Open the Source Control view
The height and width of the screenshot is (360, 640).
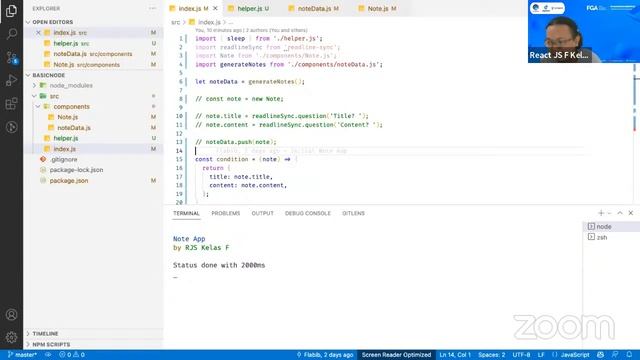click(11, 58)
